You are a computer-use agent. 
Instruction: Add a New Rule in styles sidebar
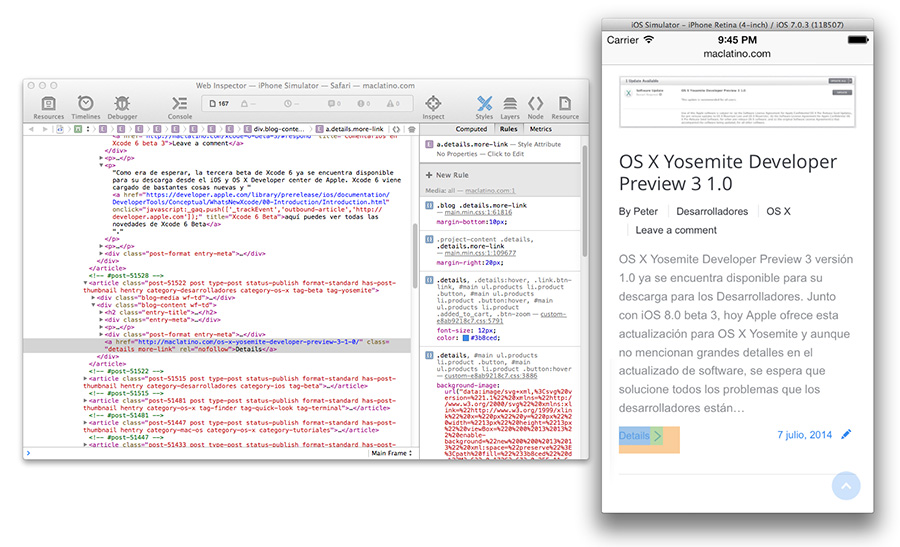point(447,175)
